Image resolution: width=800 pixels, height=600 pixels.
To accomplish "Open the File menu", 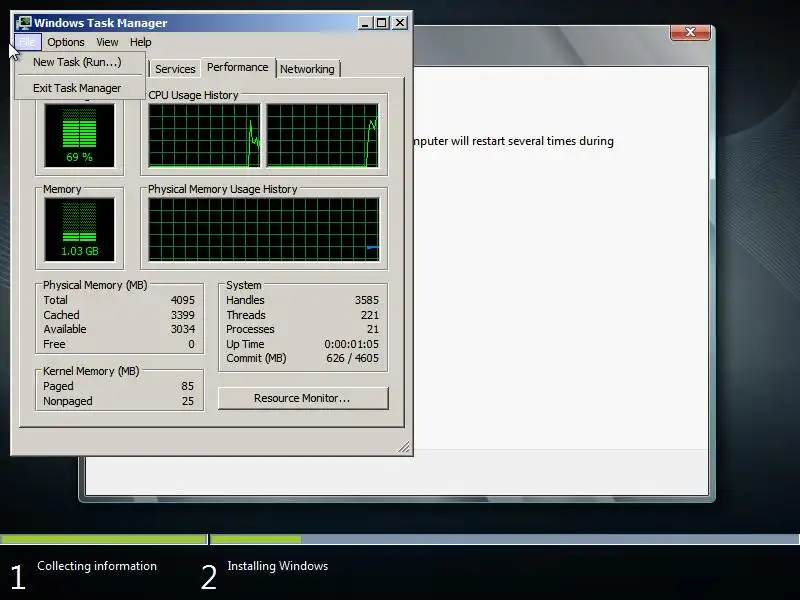I will coord(28,42).
